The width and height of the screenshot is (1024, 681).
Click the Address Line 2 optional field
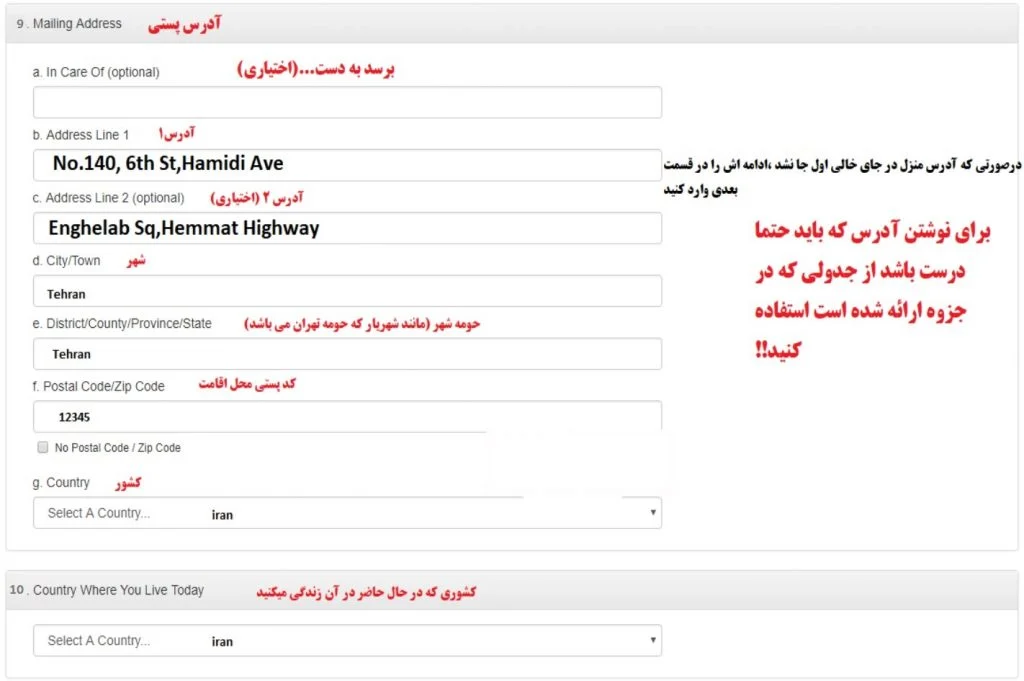point(347,228)
